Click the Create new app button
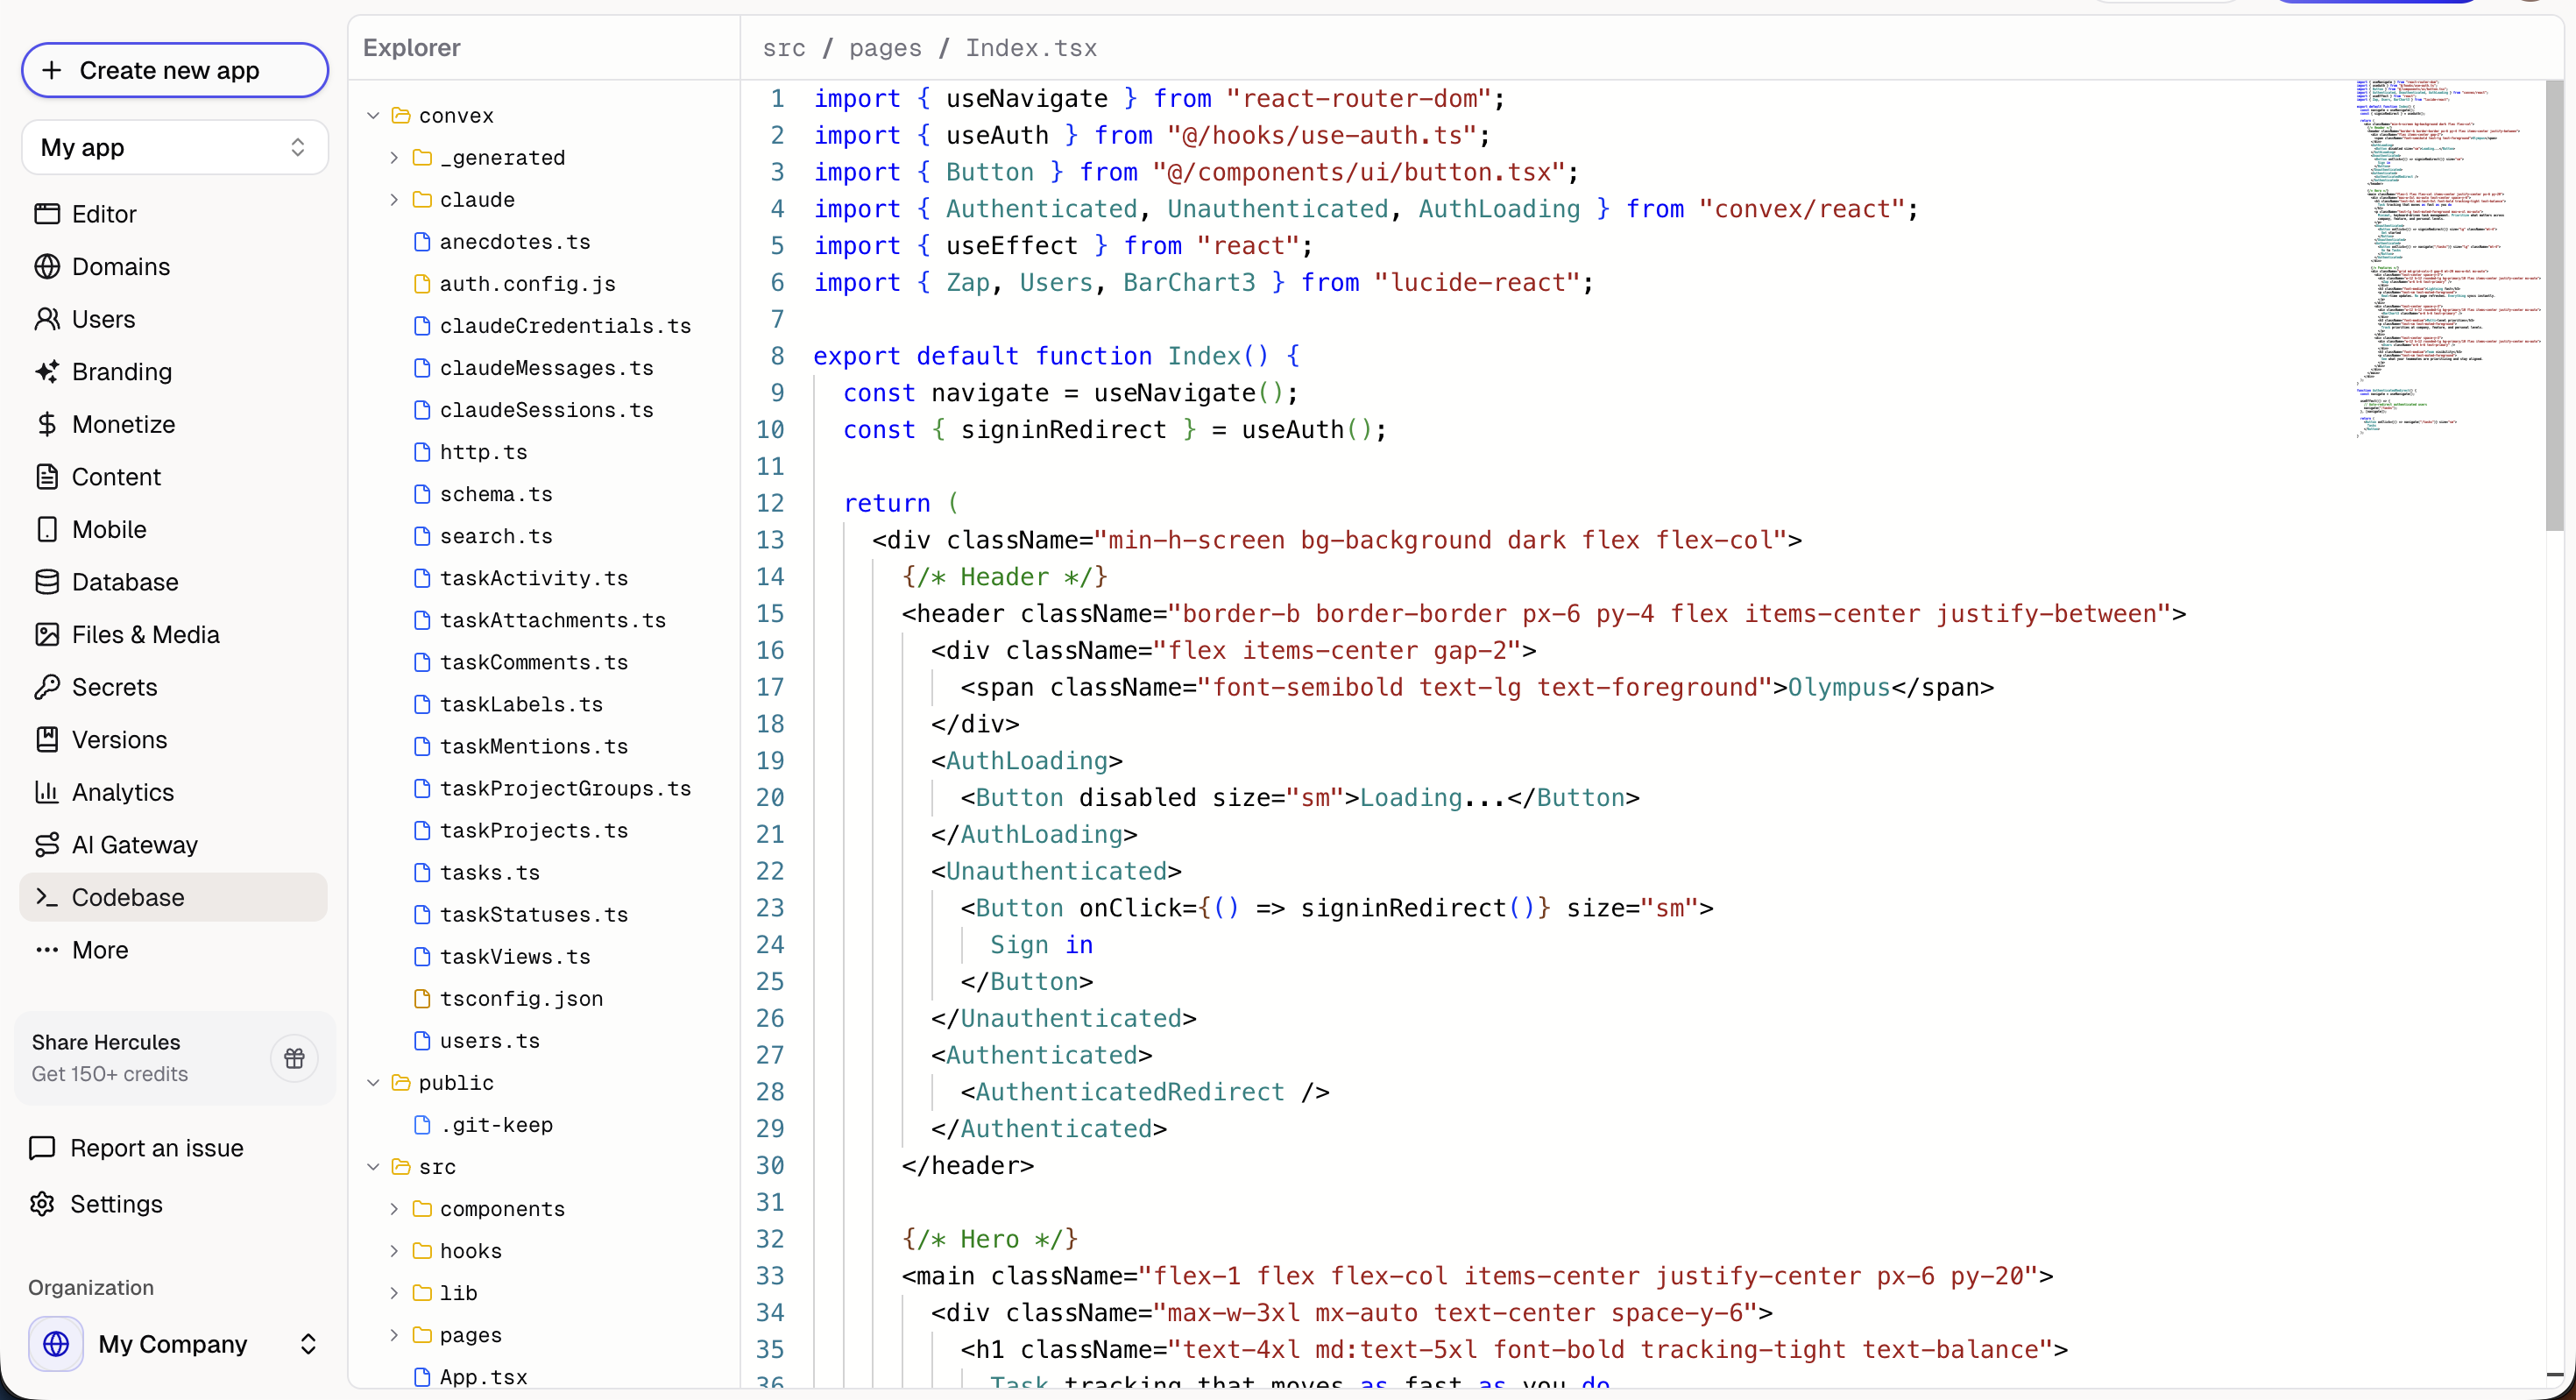The image size is (2576, 1400). pos(173,70)
